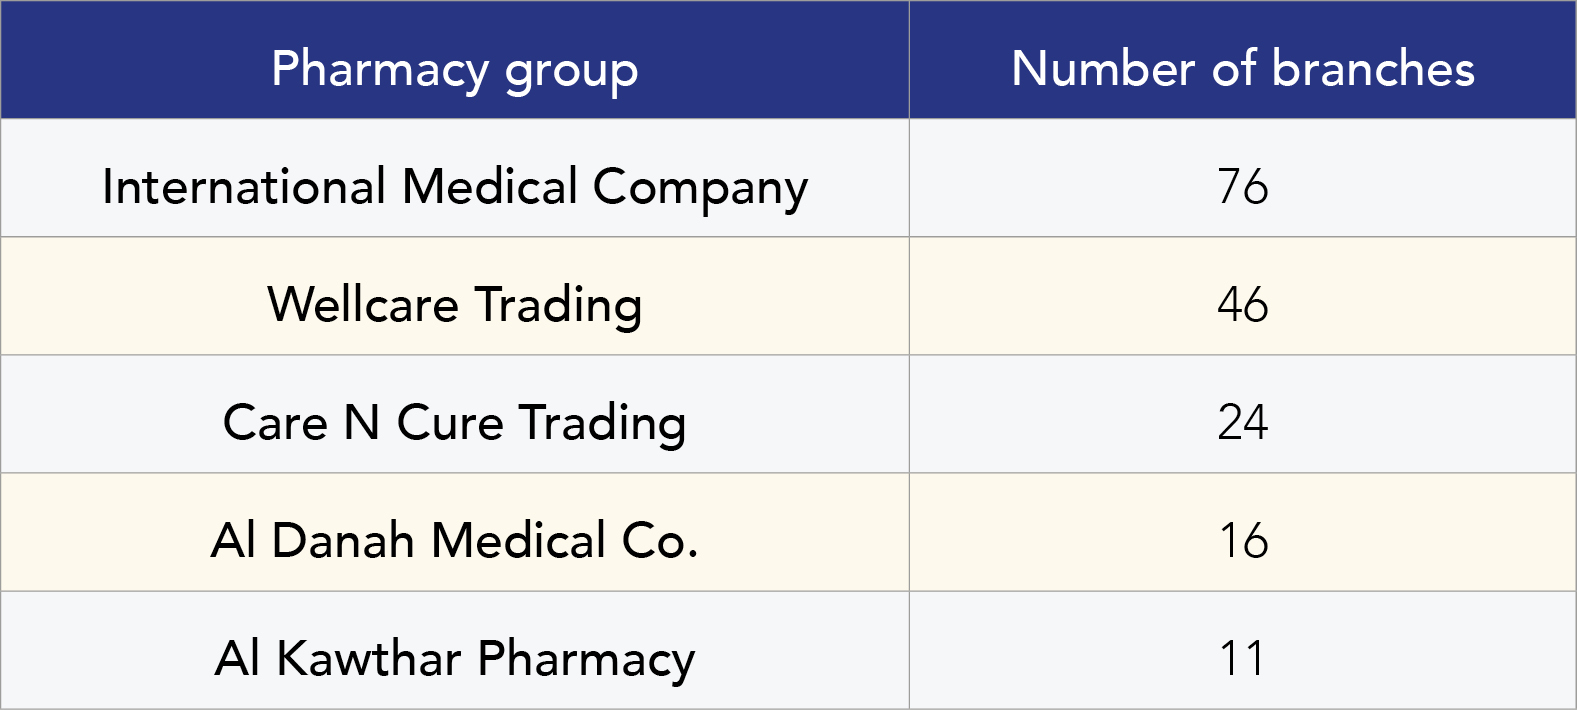
Task: Click the word "Wellcare" in the table
Action: tap(362, 304)
